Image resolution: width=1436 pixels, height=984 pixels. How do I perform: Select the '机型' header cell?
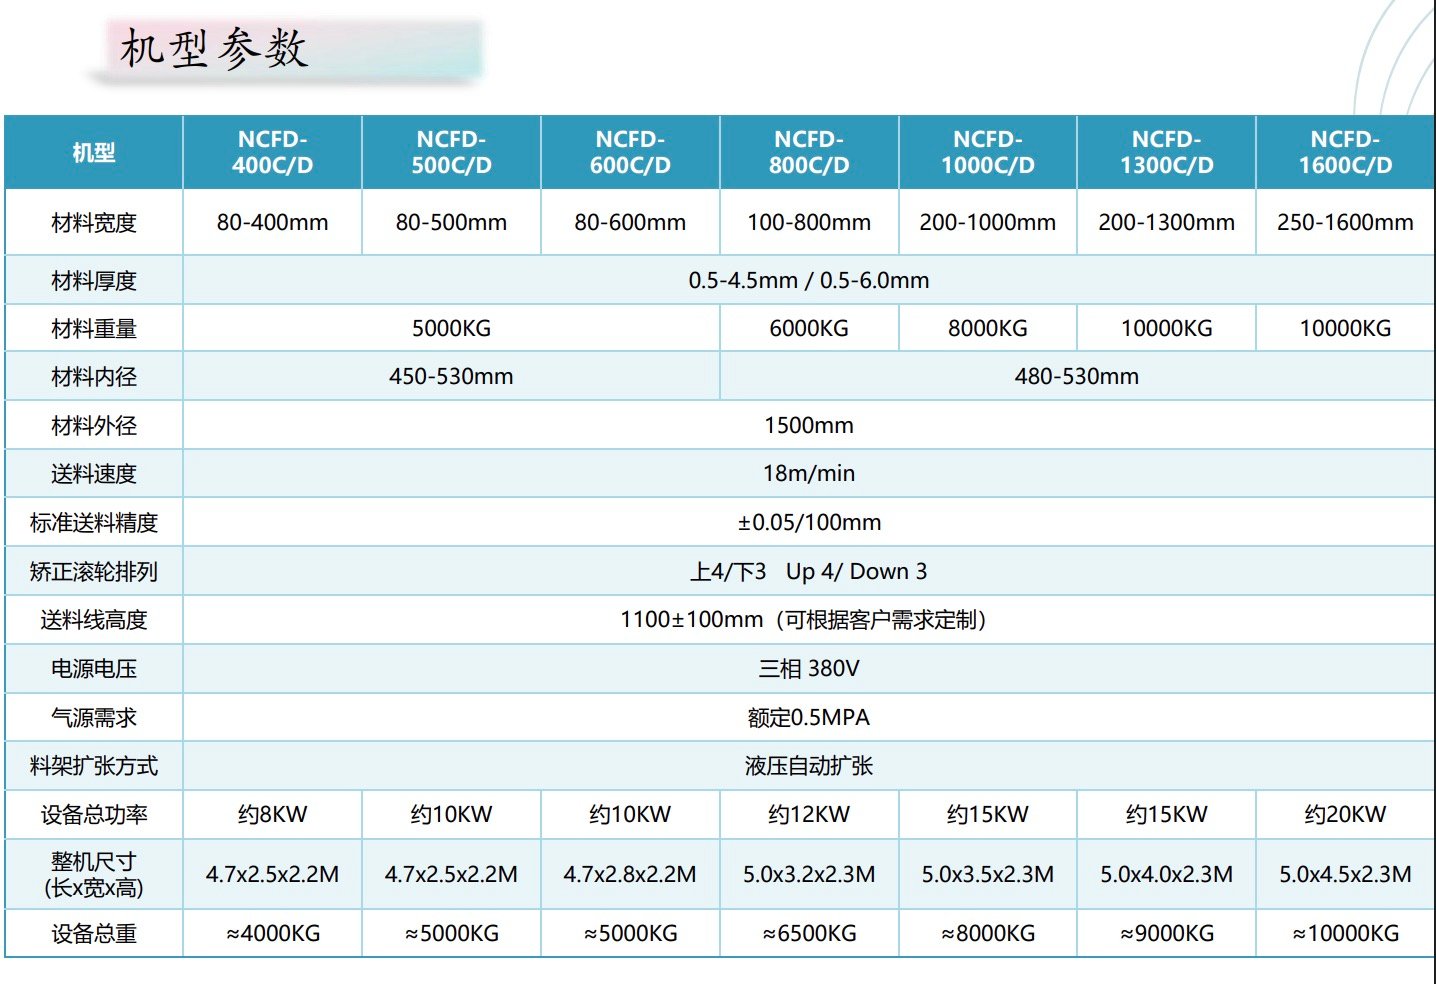94,153
